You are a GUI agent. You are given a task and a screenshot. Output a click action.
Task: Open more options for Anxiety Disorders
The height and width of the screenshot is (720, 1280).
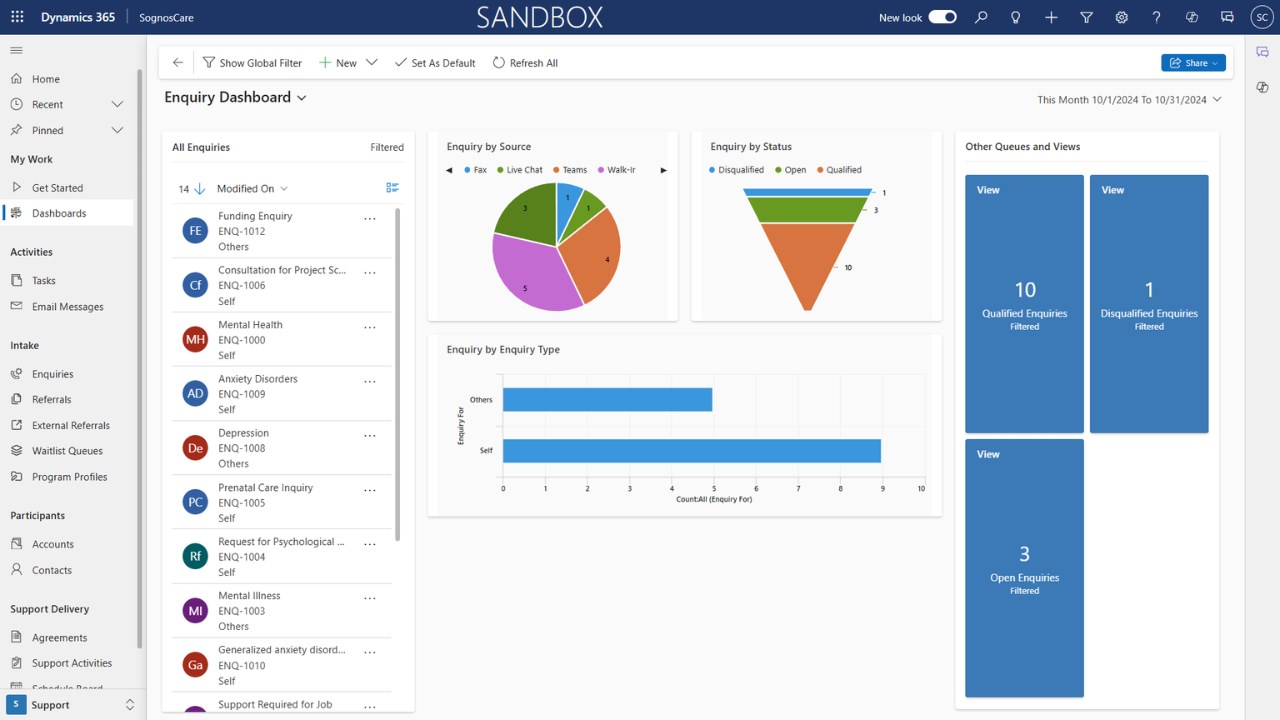pyautogui.click(x=370, y=381)
